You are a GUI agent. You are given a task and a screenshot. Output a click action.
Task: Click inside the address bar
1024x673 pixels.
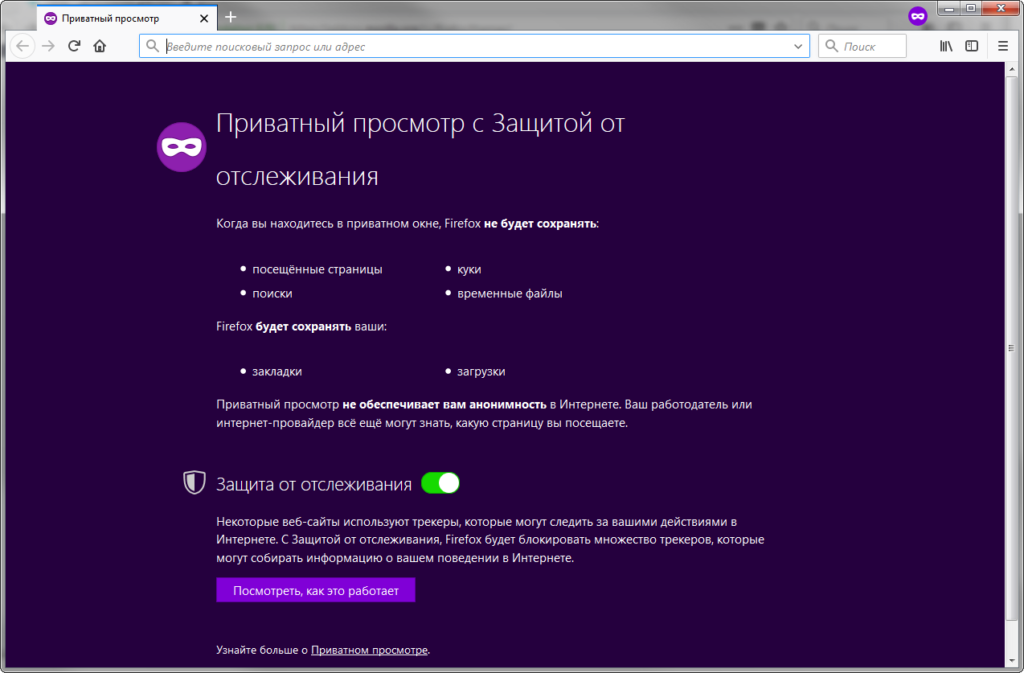point(450,45)
